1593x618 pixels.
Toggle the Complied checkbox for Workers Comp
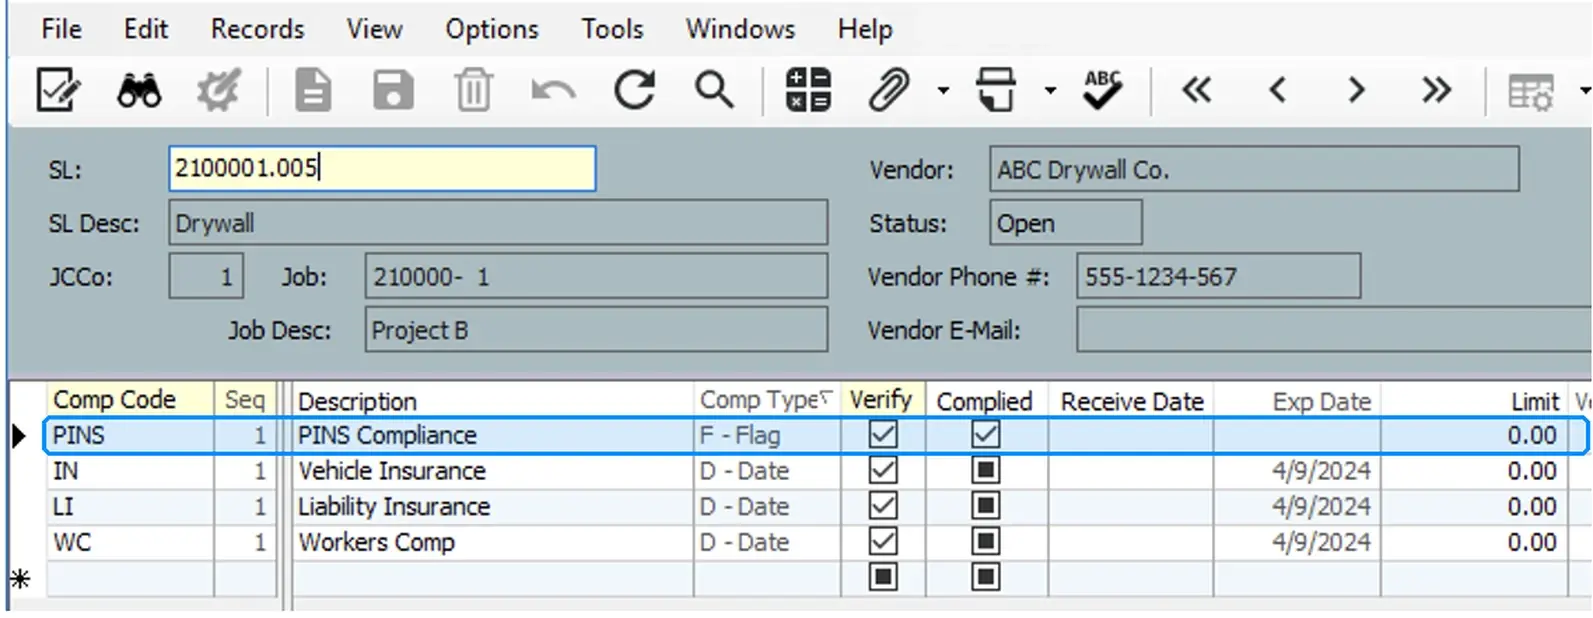point(985,541)
